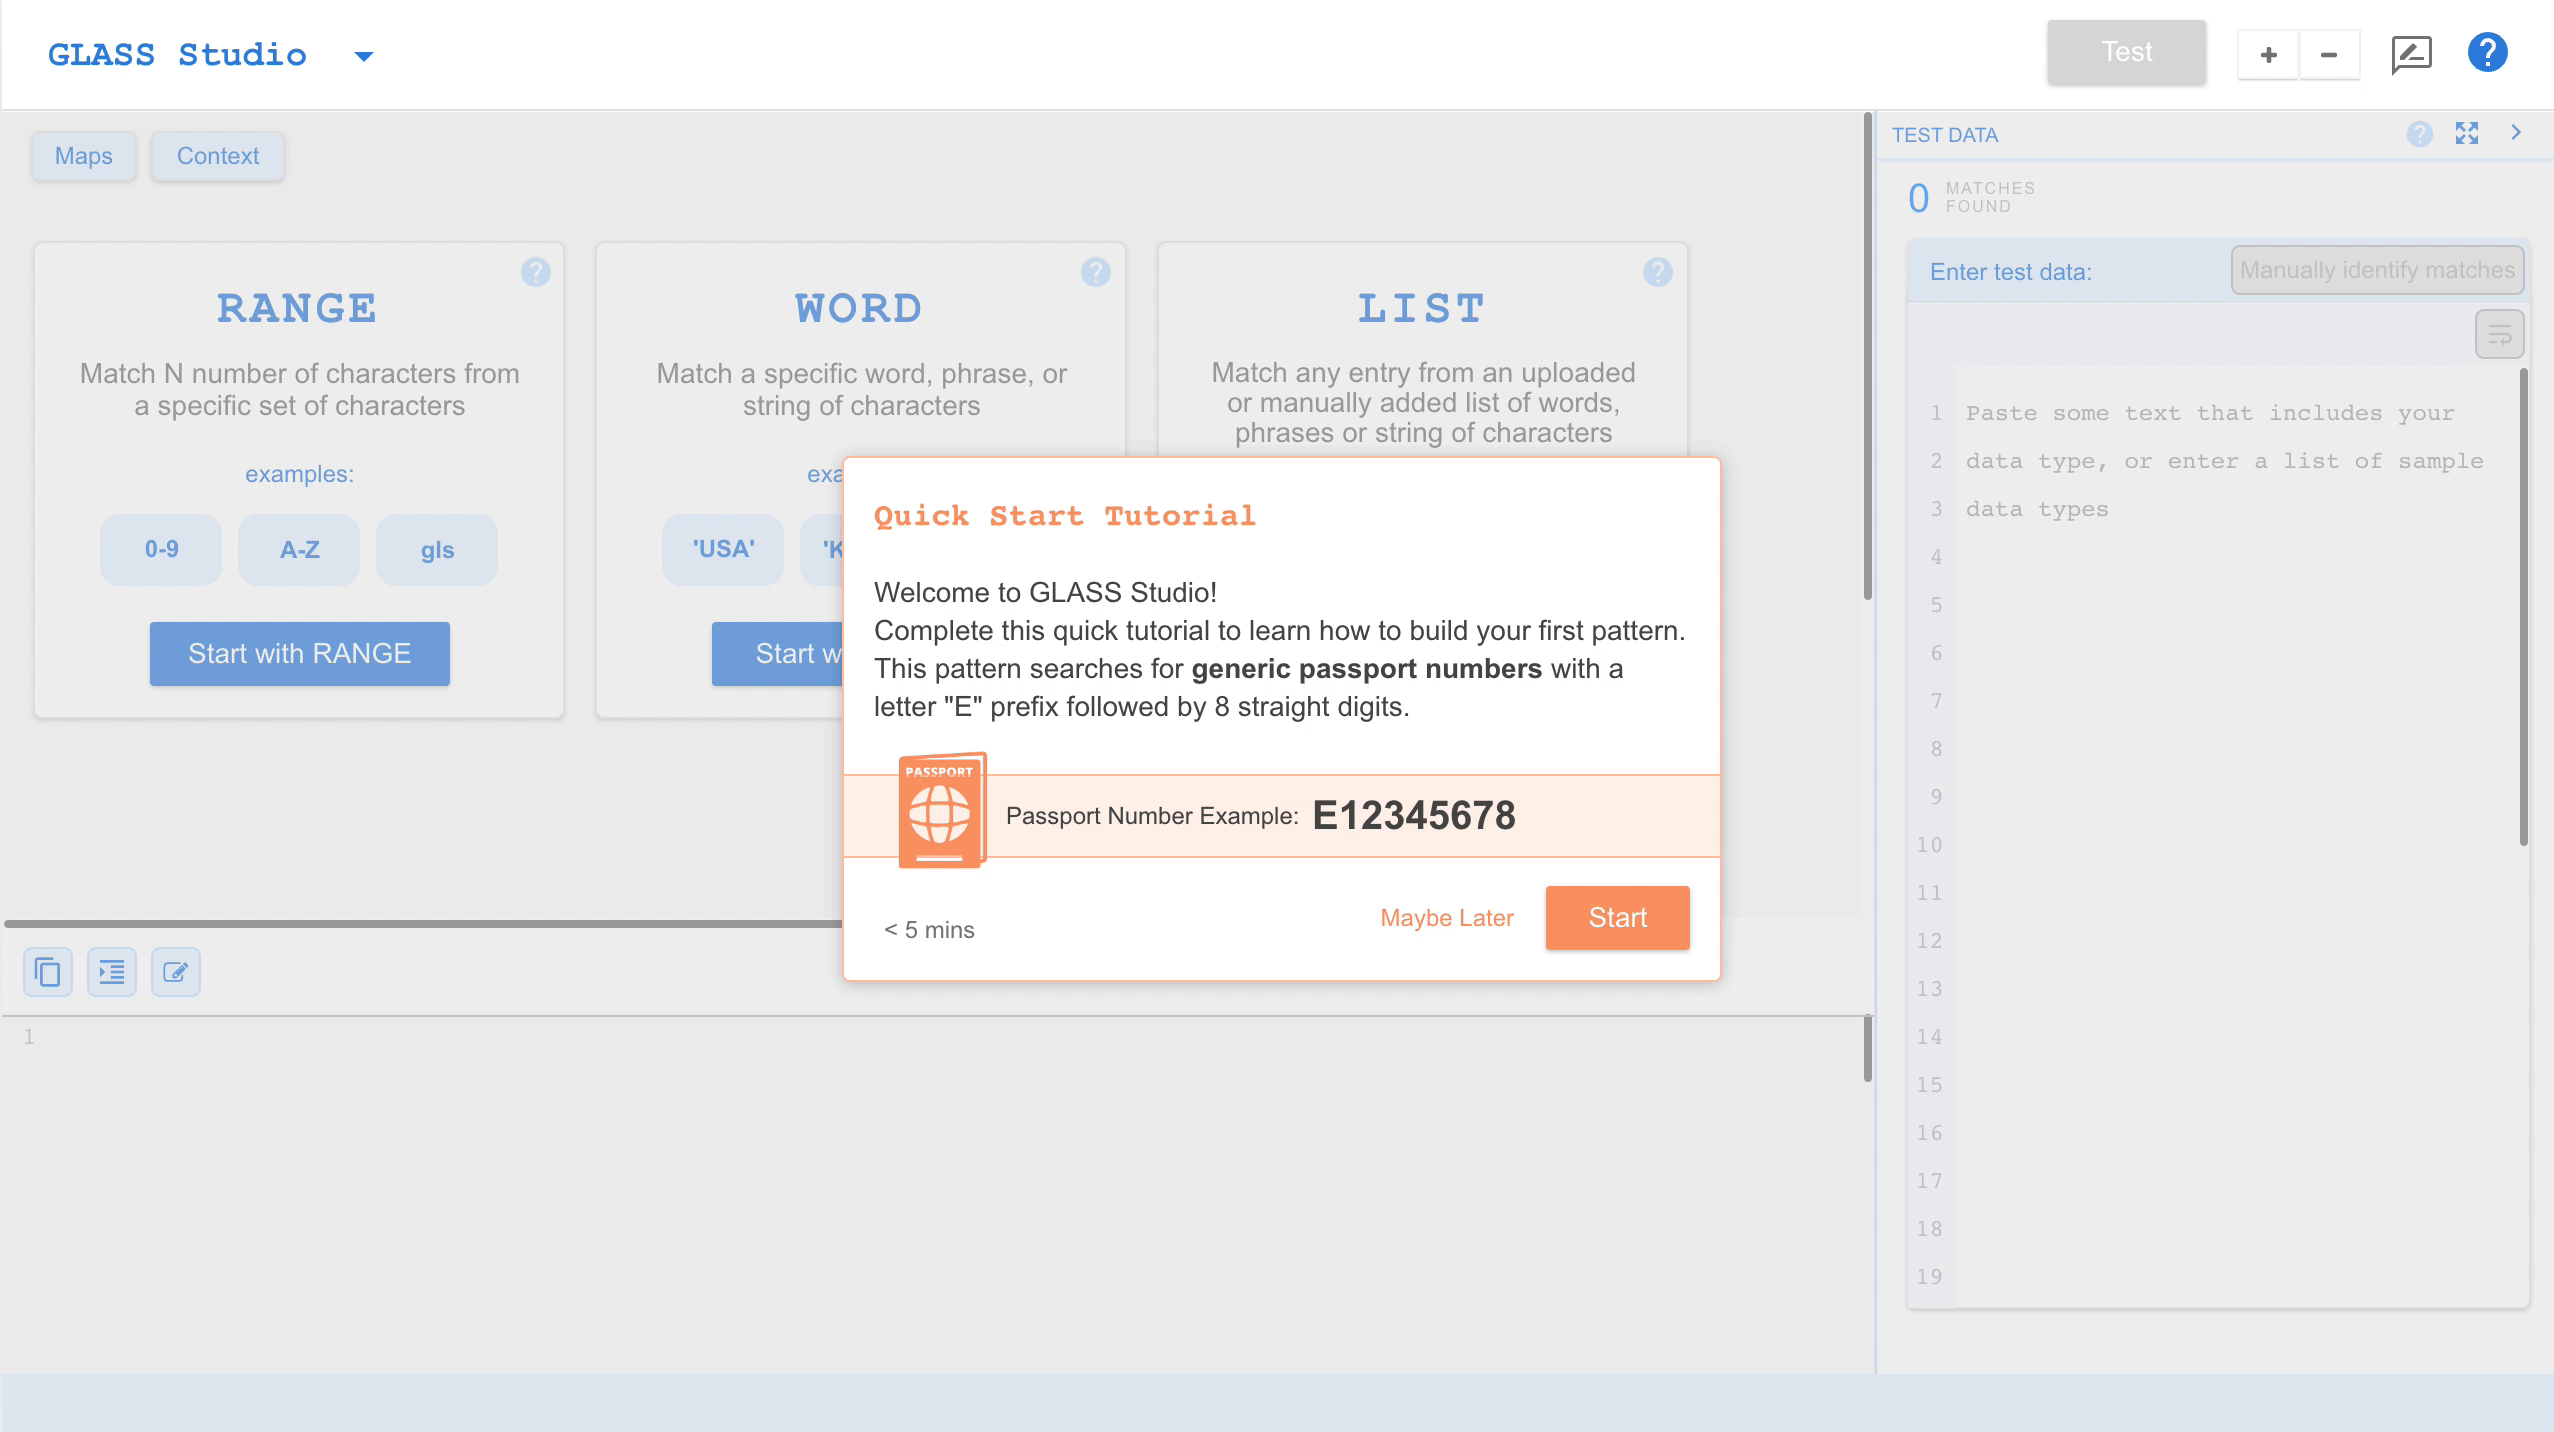The image size is (2554, 1432).
Task: Click the zoom out minus icon
Action: click(2329, 54)
